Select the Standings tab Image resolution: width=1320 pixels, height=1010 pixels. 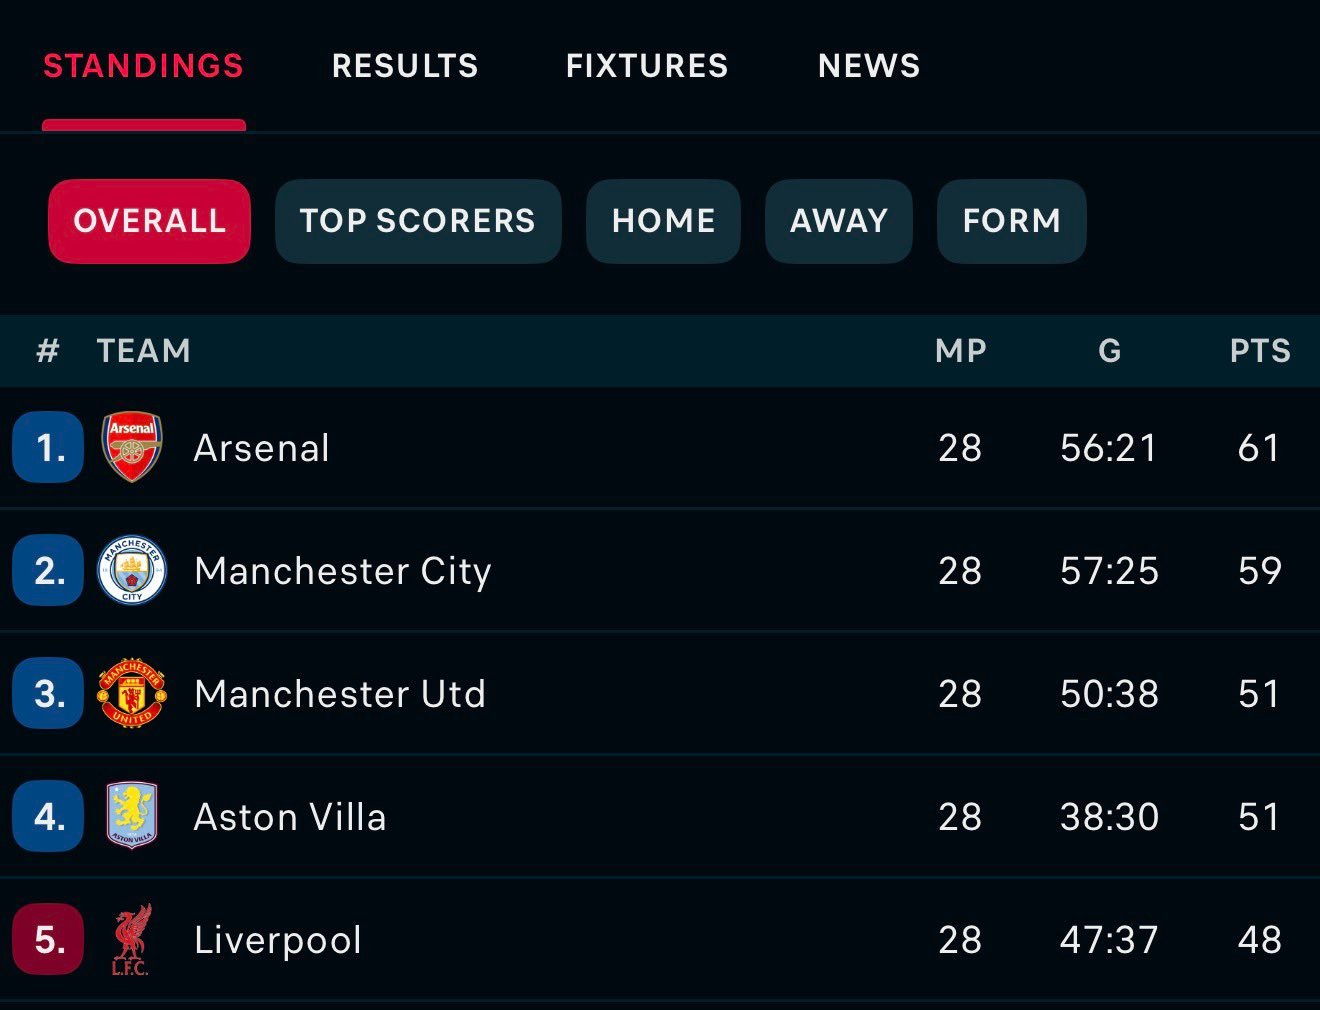click(143, 66)
